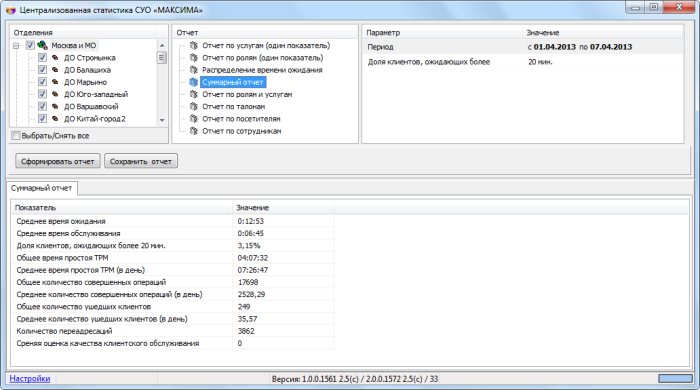Click the Сохранить отчет button
700x390 pixels.
[141, 161]
